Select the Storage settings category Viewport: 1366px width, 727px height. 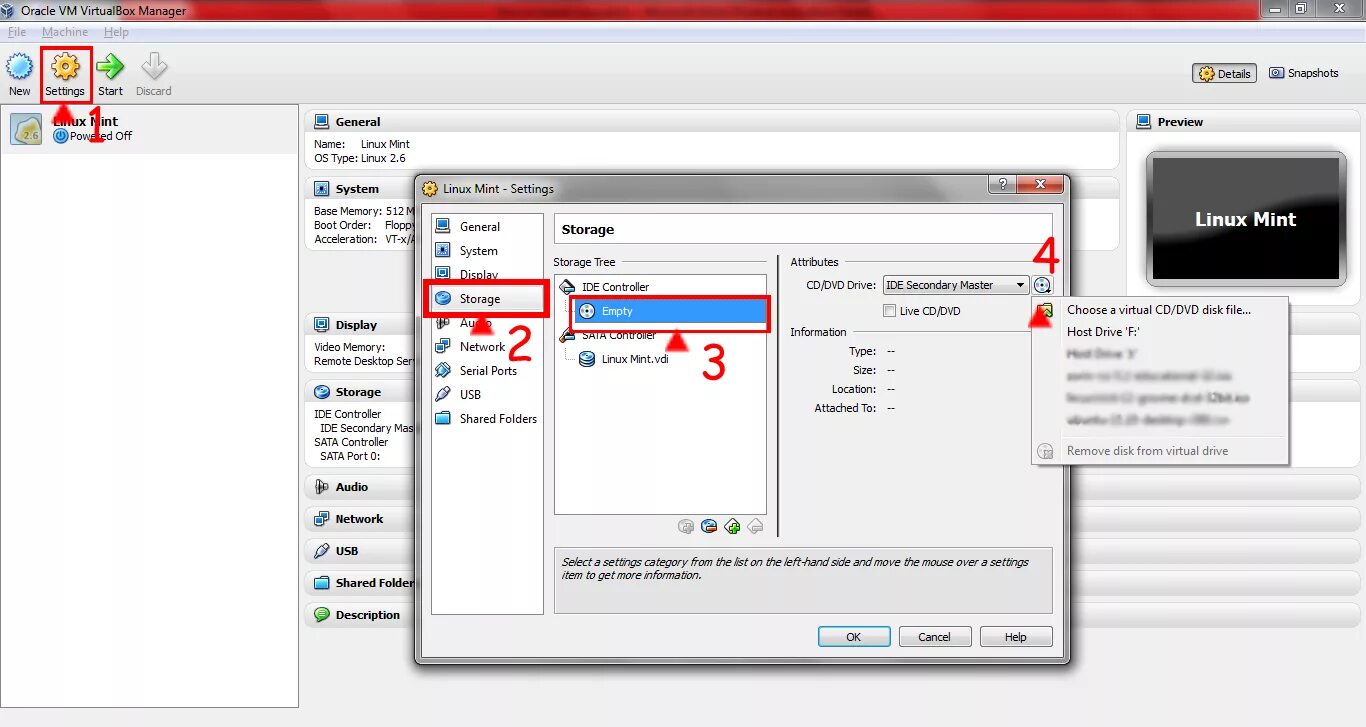486,299
